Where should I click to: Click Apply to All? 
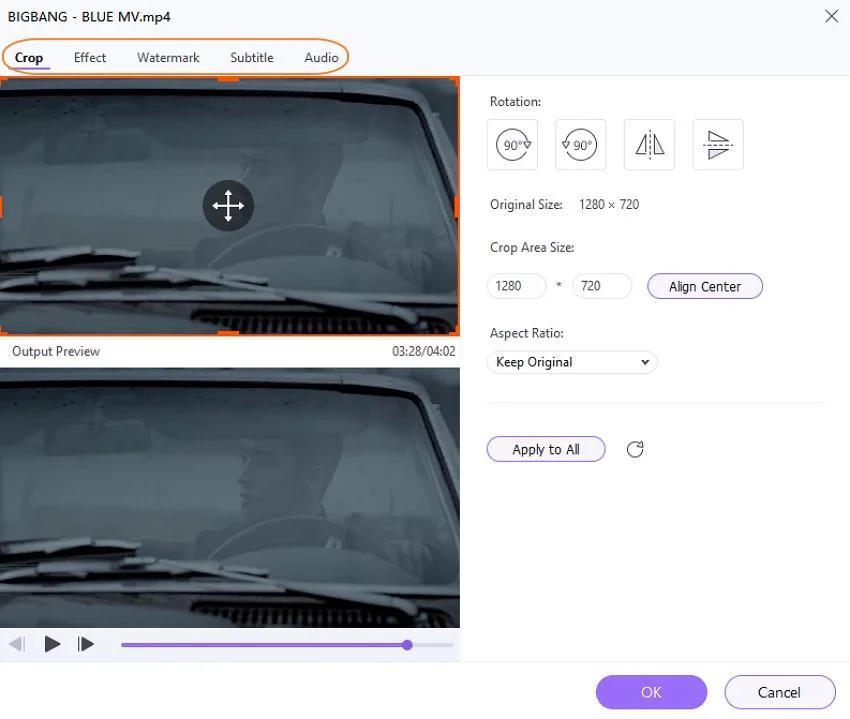click(x=546, y=450)
